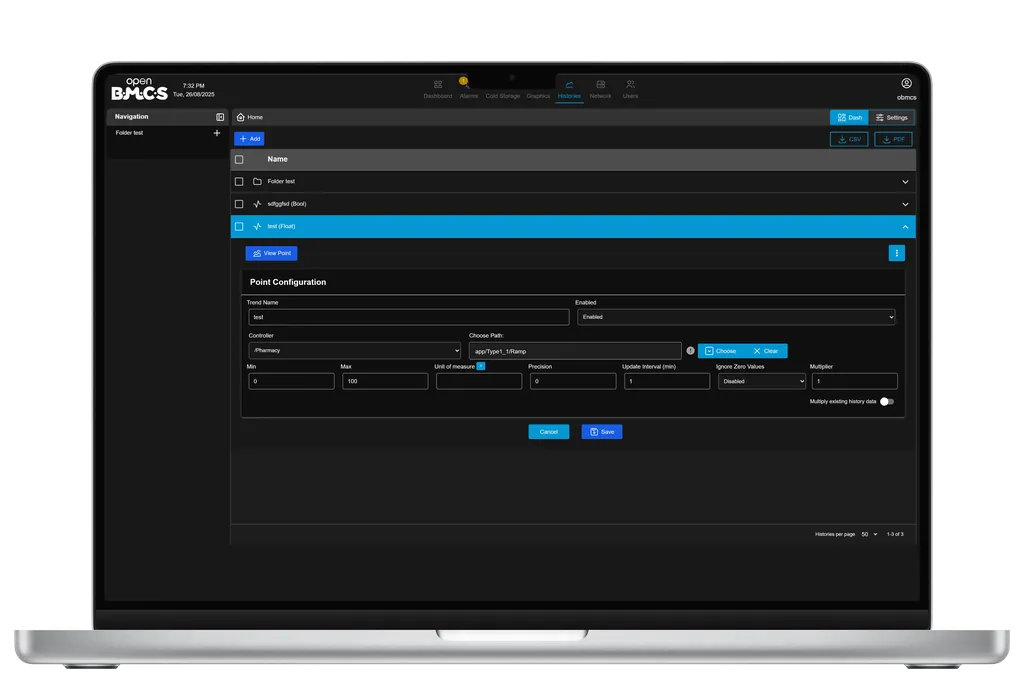1024x675 pixels.
Task: Collapse the Navigation panel icon
Action: coord(220,117)
